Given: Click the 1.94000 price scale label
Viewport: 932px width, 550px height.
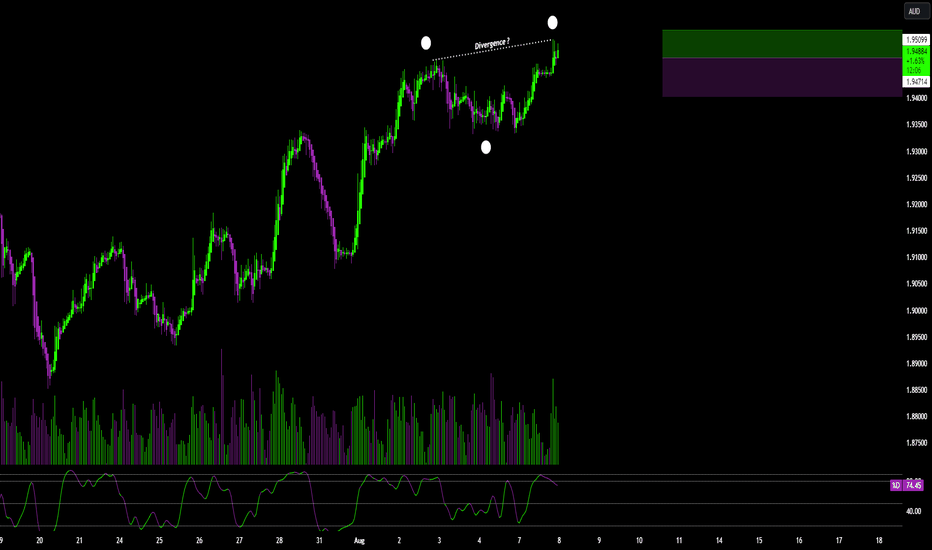Looking at the screenshot, I should (917, 98).
